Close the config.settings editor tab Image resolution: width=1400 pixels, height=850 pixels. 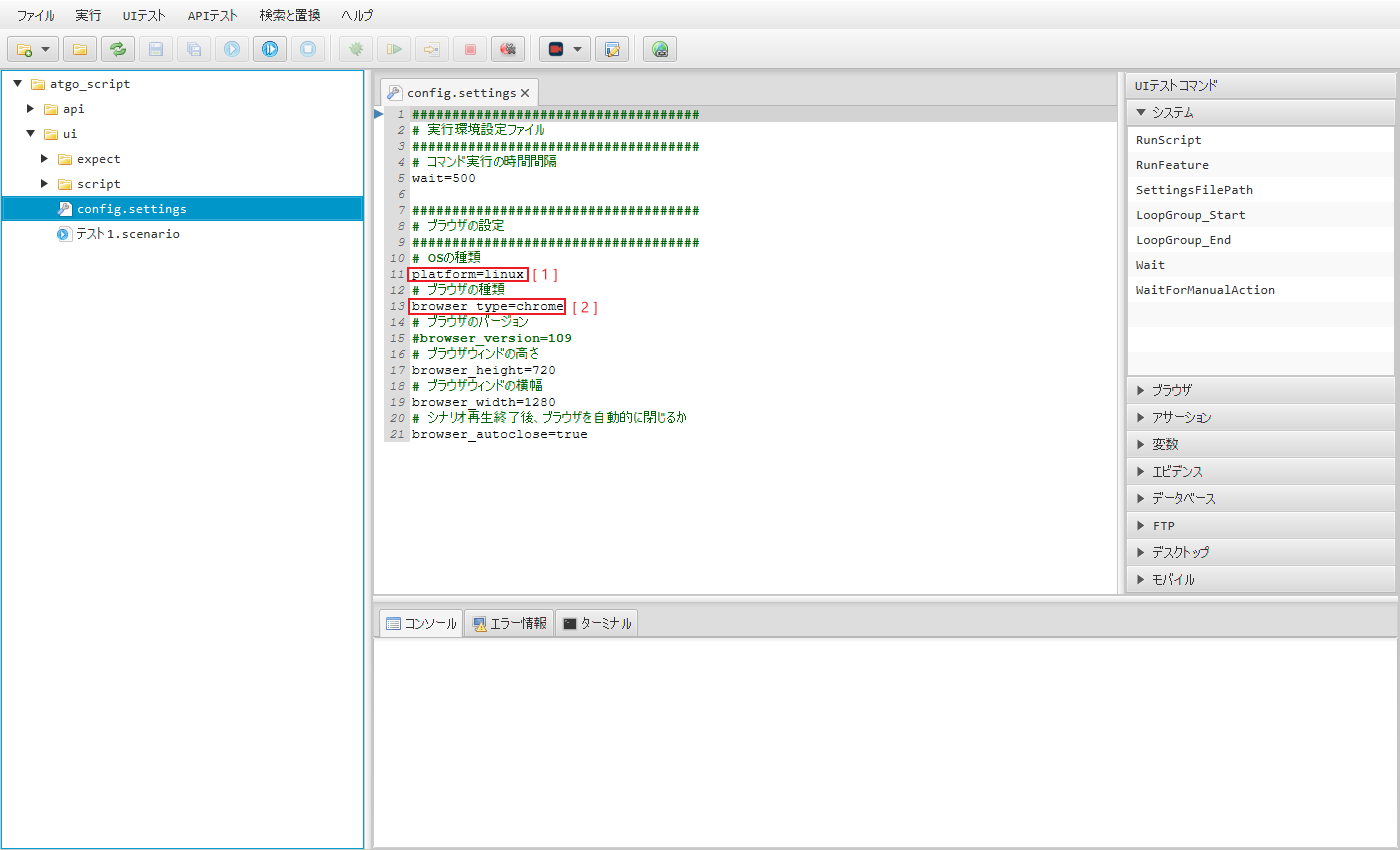click(x=525, y=93)
